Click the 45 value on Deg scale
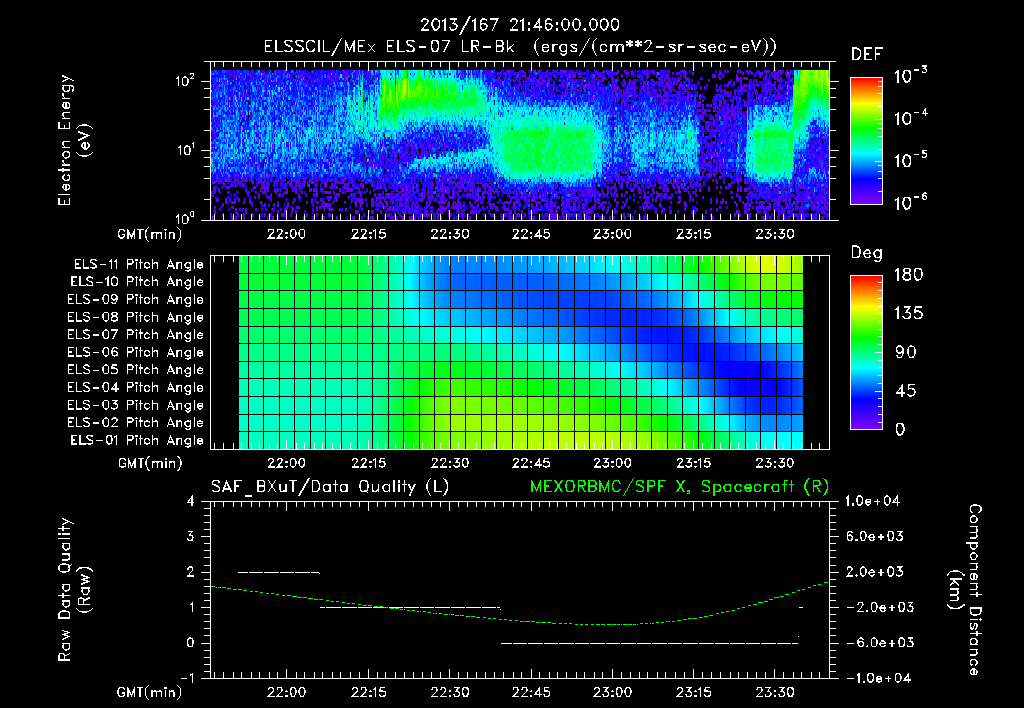 [905, 391]
